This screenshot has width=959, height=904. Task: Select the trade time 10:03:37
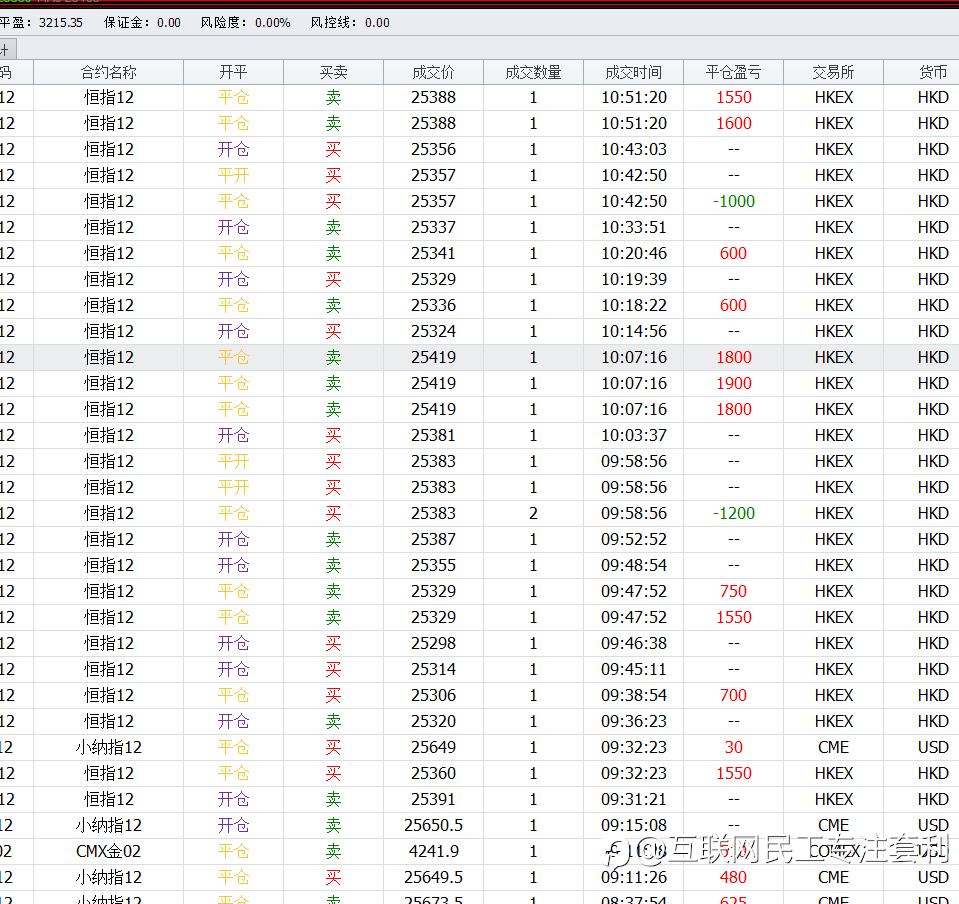[634, 435]
